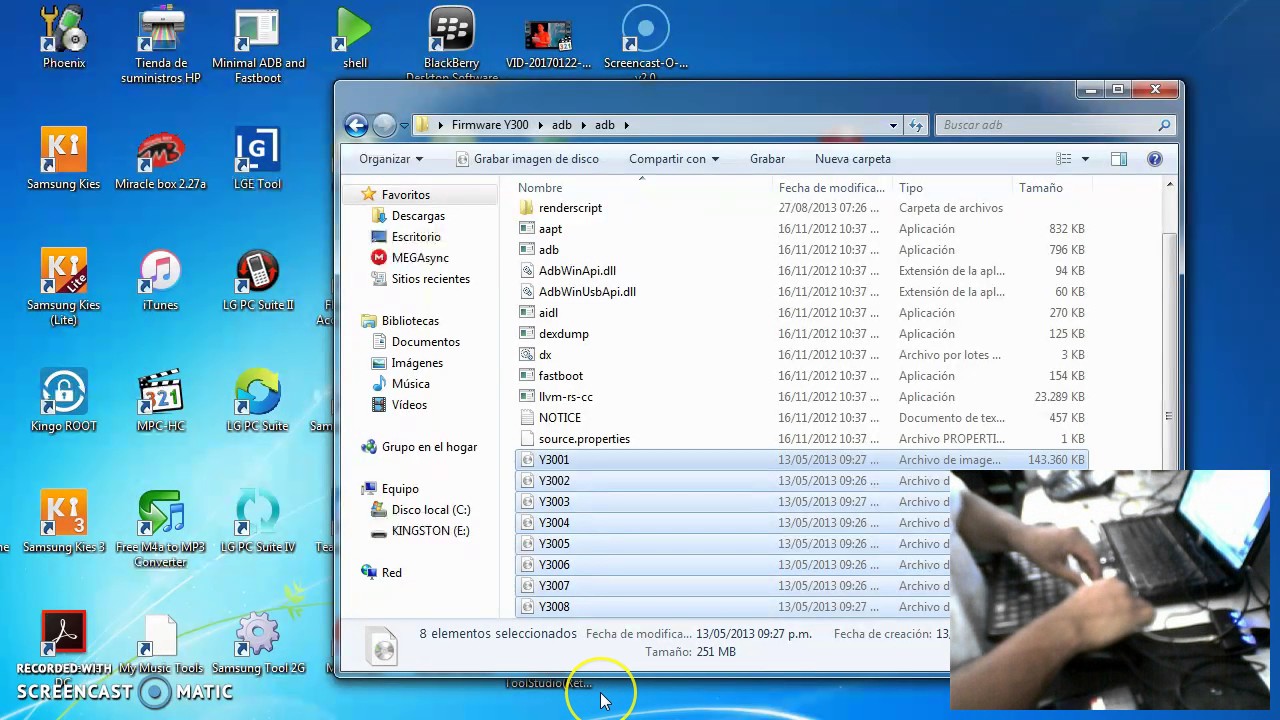Open the recent pages dropdown arrow
Screen dimensions: 1280x720
[x=404, y=125]
